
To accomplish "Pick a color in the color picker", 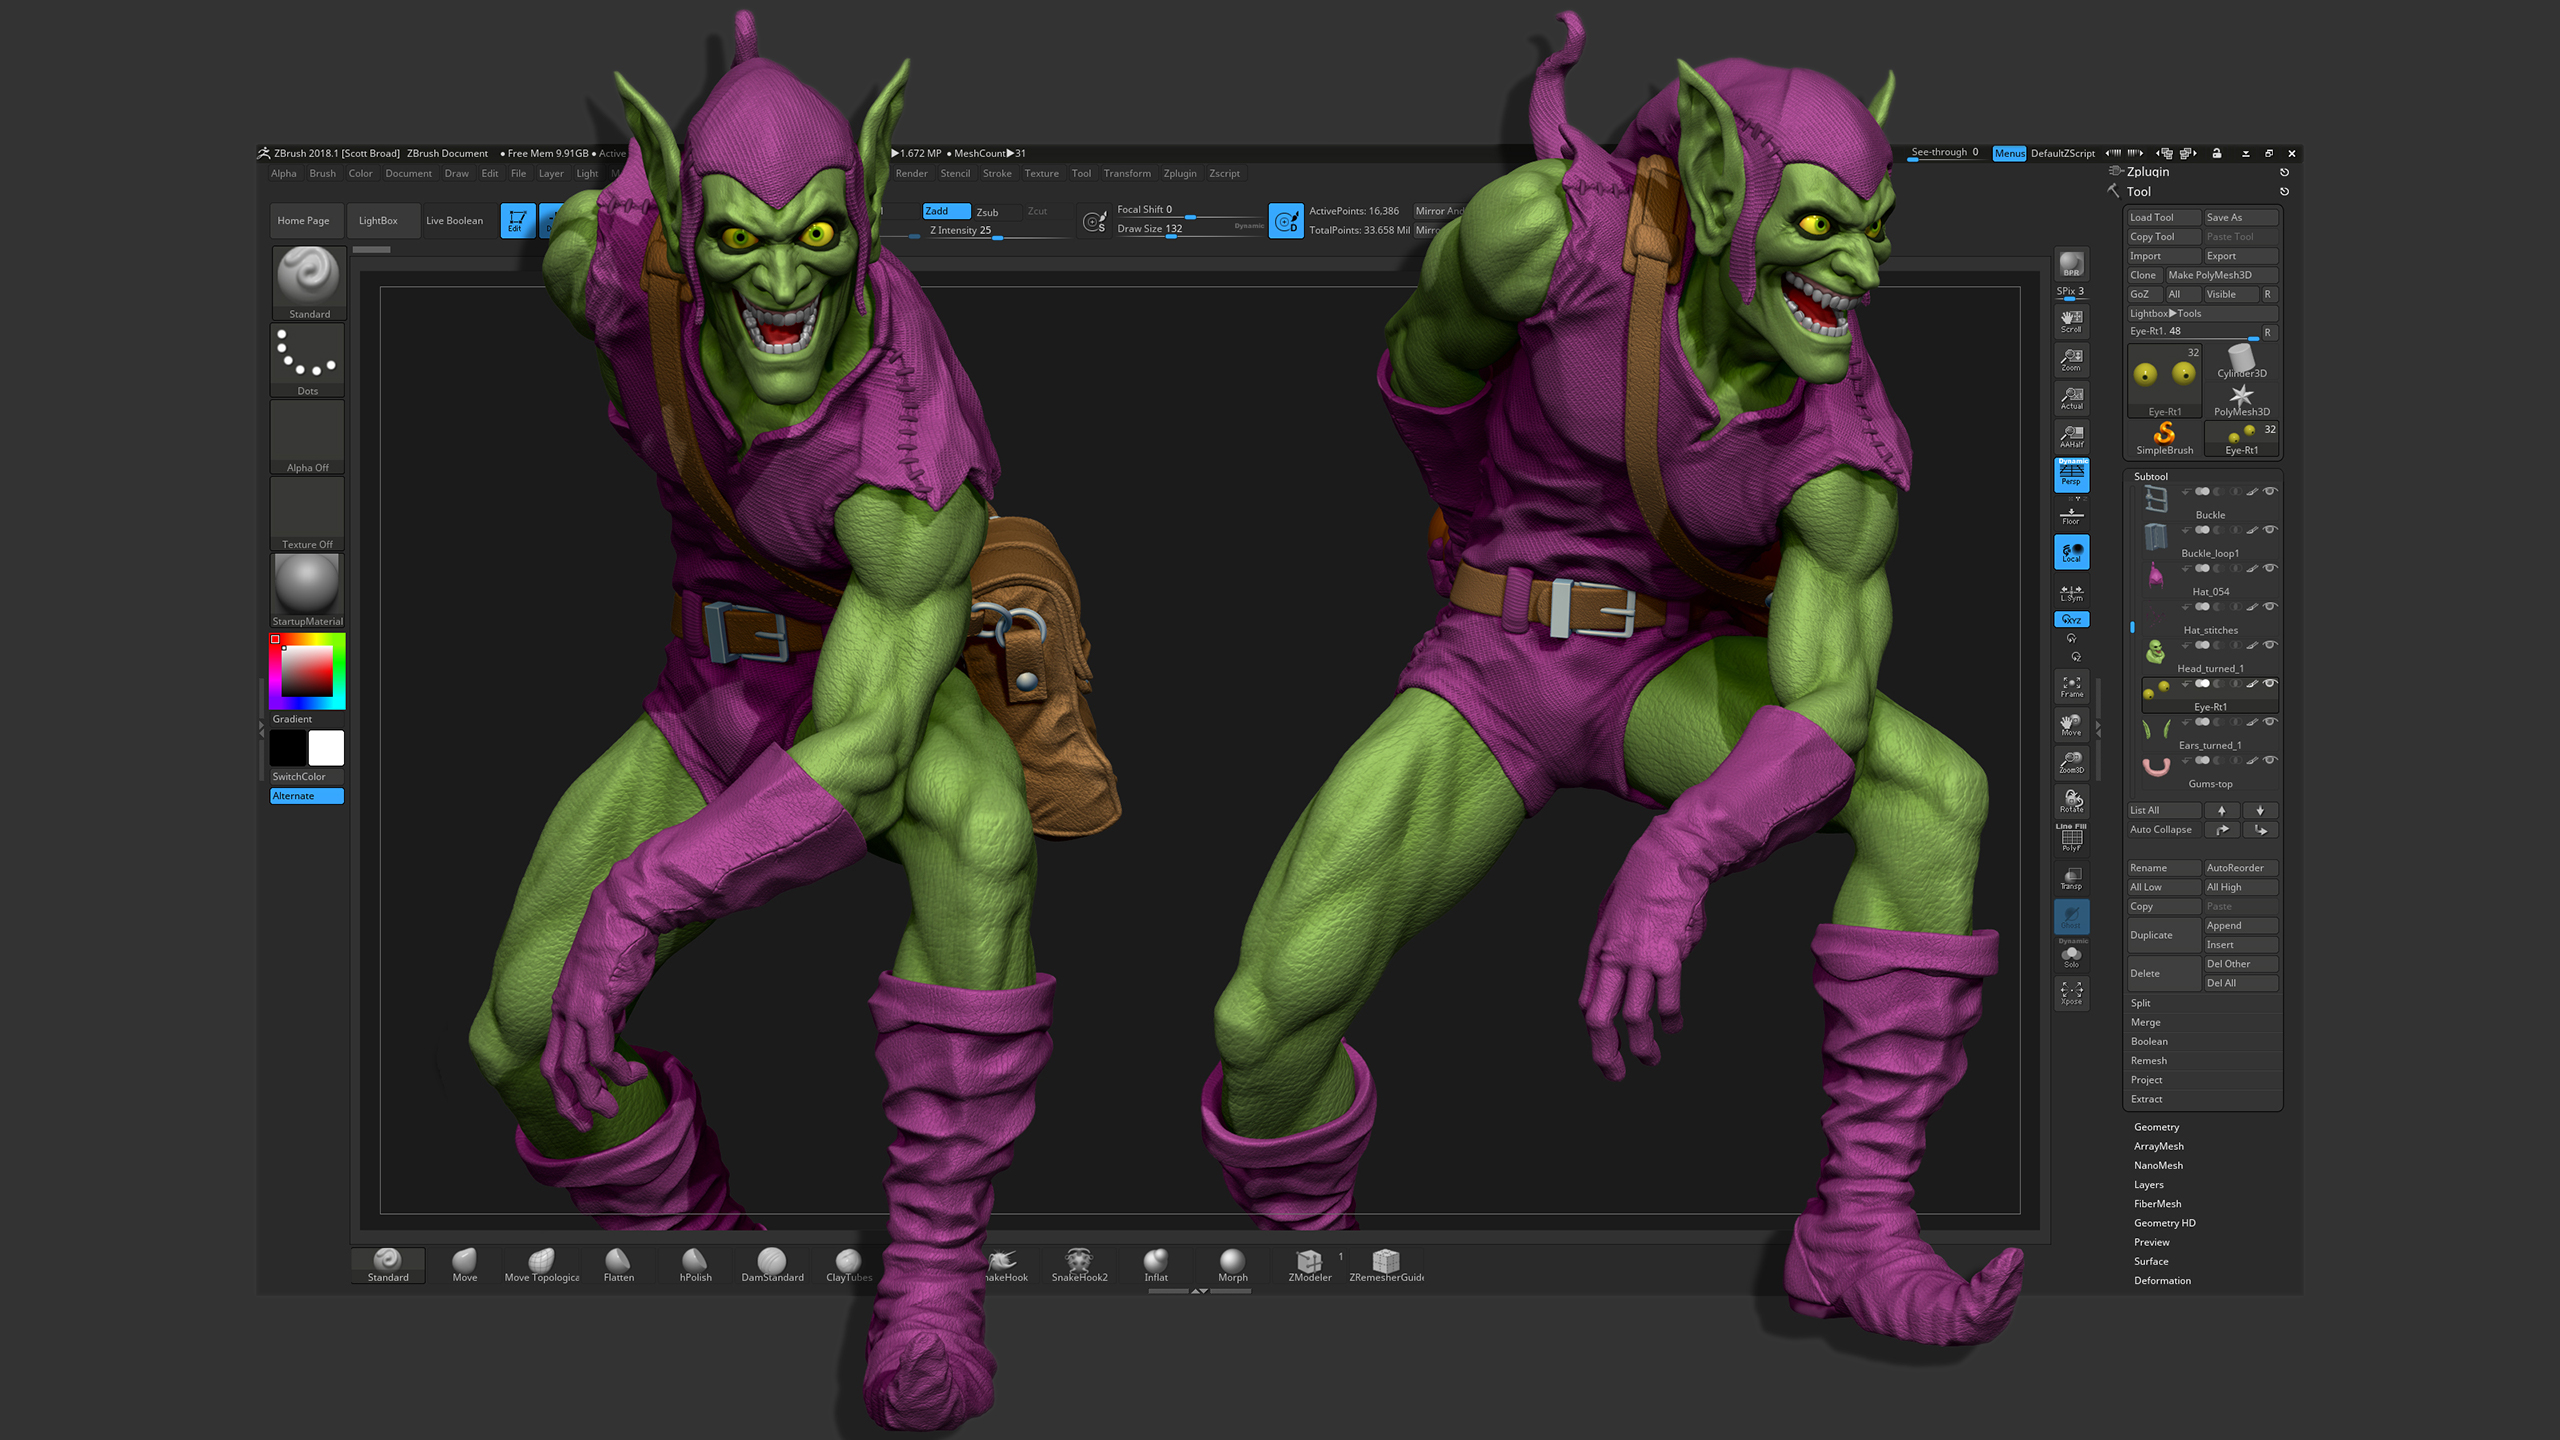I will tap(307, 671).
